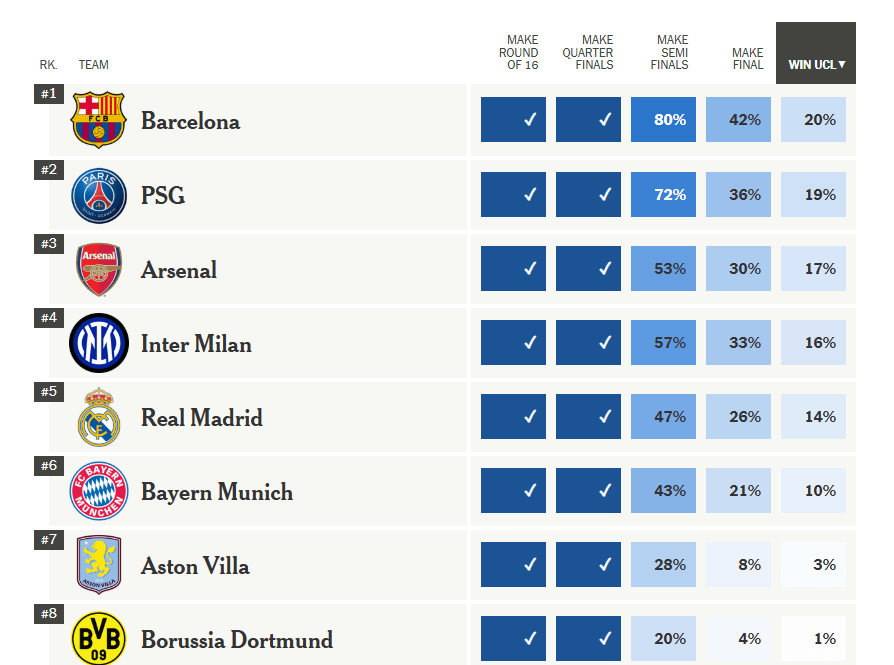
Task: Sort by Make Semi Finals header
Action: 669,53
